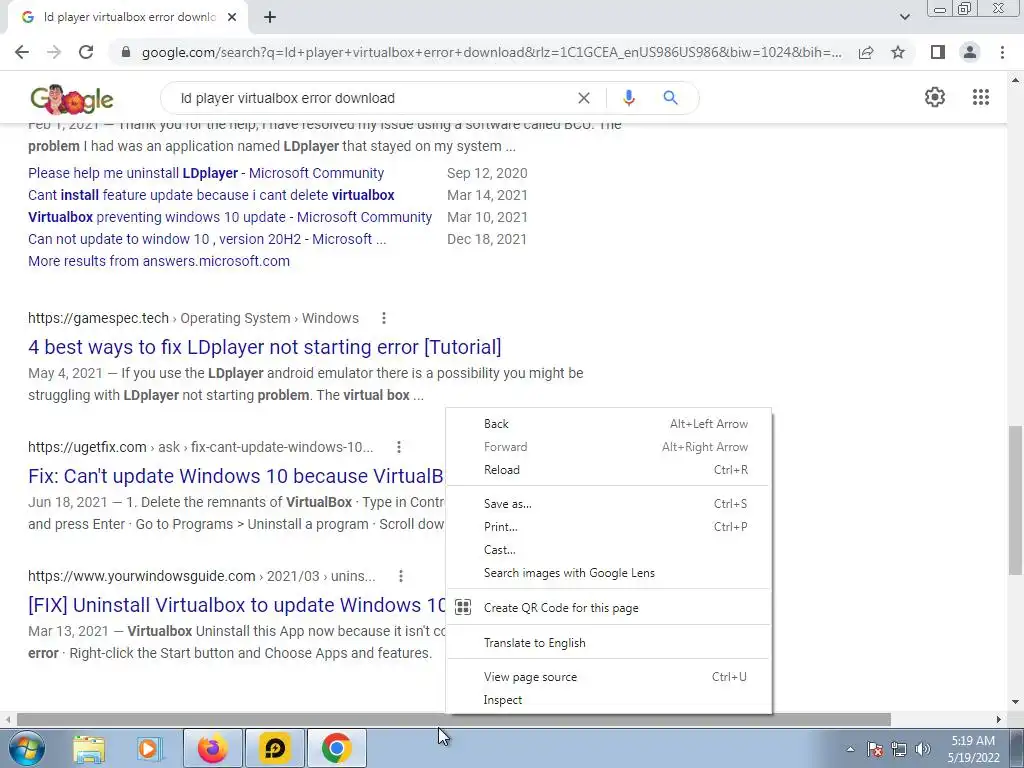Image resolution: width=1024 pixels, height=768 pixels.
Task: Open the three-dot menu beside yourwindowsguide.com result
Action: 401,576
